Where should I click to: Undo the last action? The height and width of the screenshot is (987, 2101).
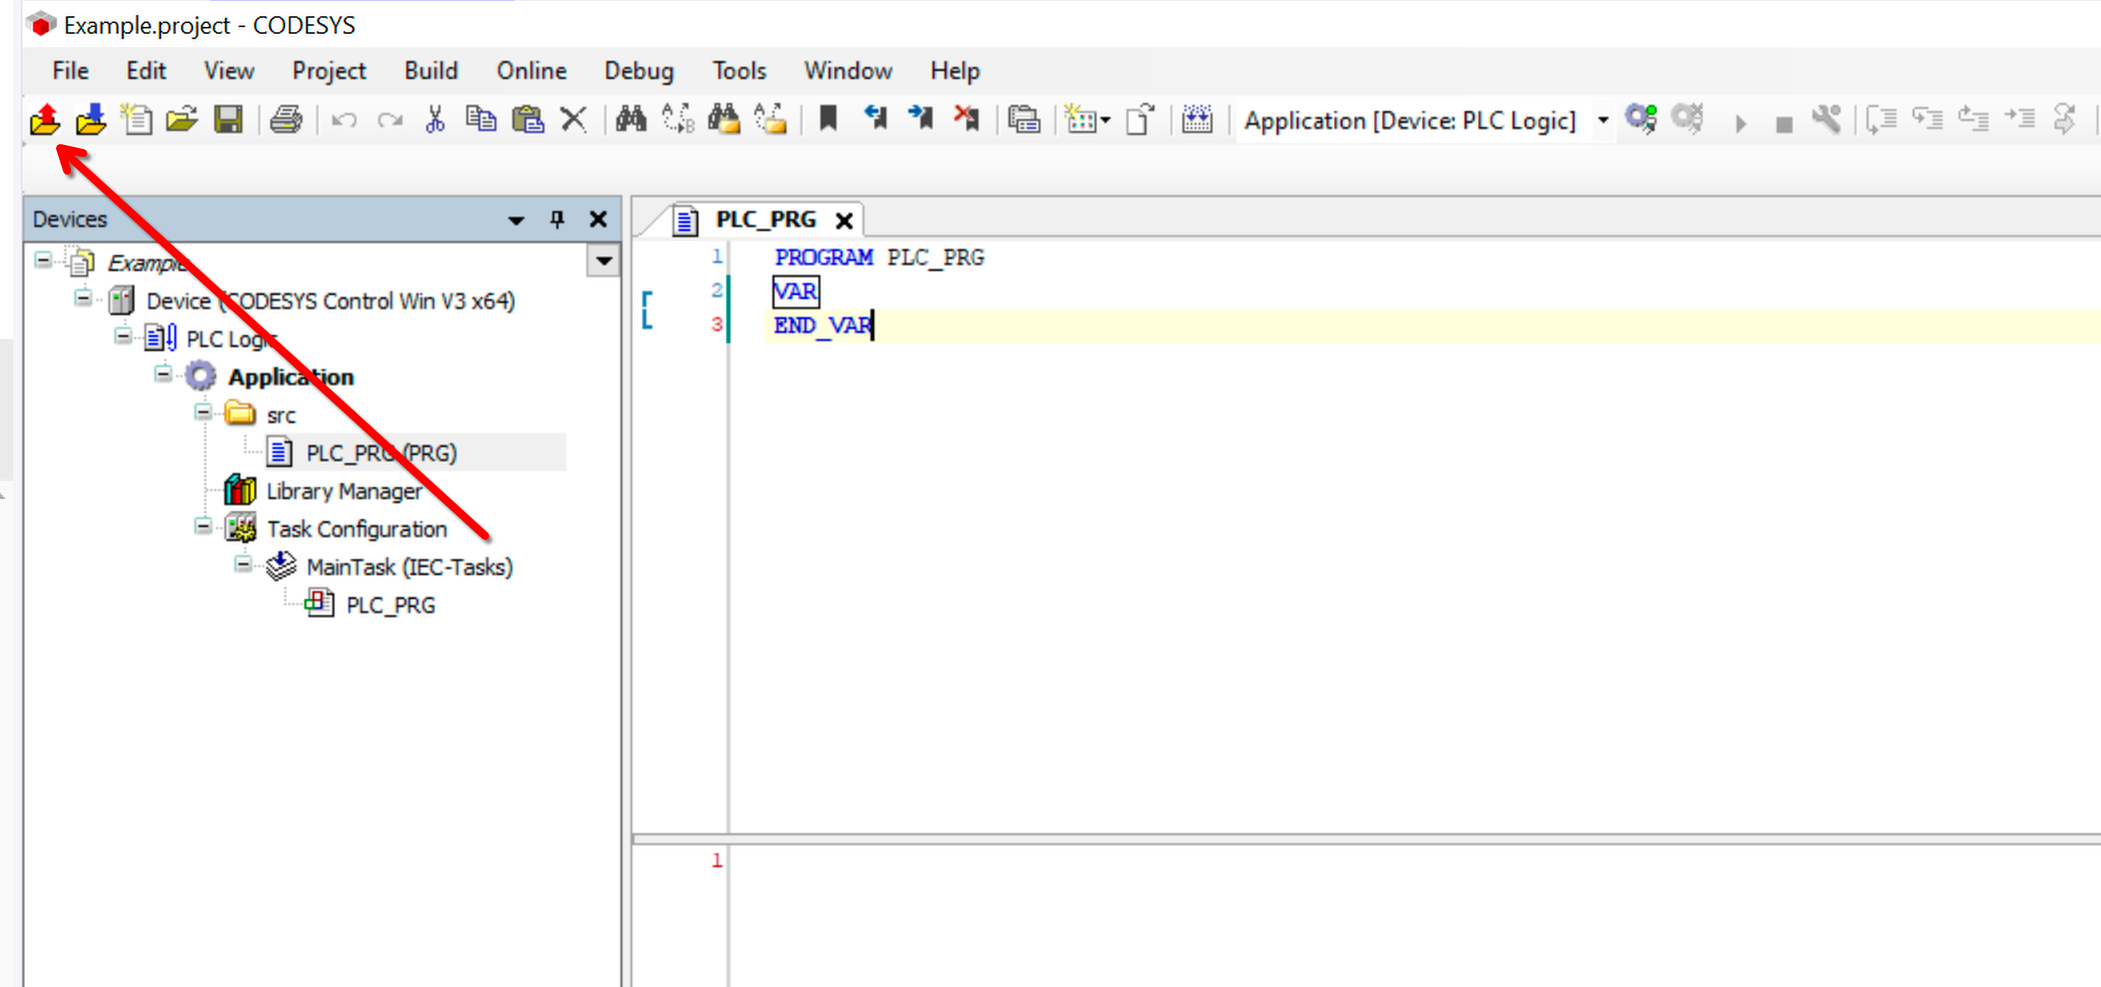[344, 121]
